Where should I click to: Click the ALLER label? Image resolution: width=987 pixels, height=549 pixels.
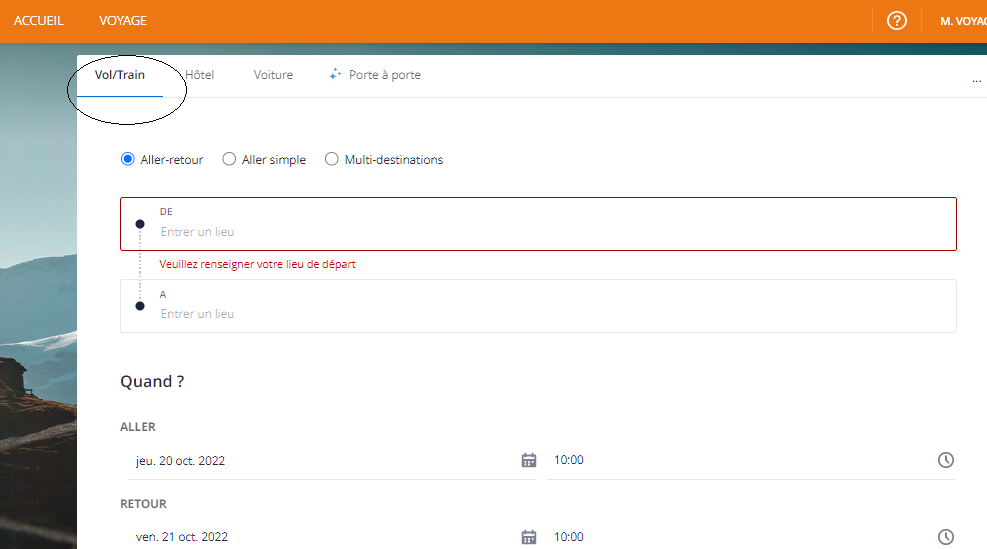[x=138, y=427]
